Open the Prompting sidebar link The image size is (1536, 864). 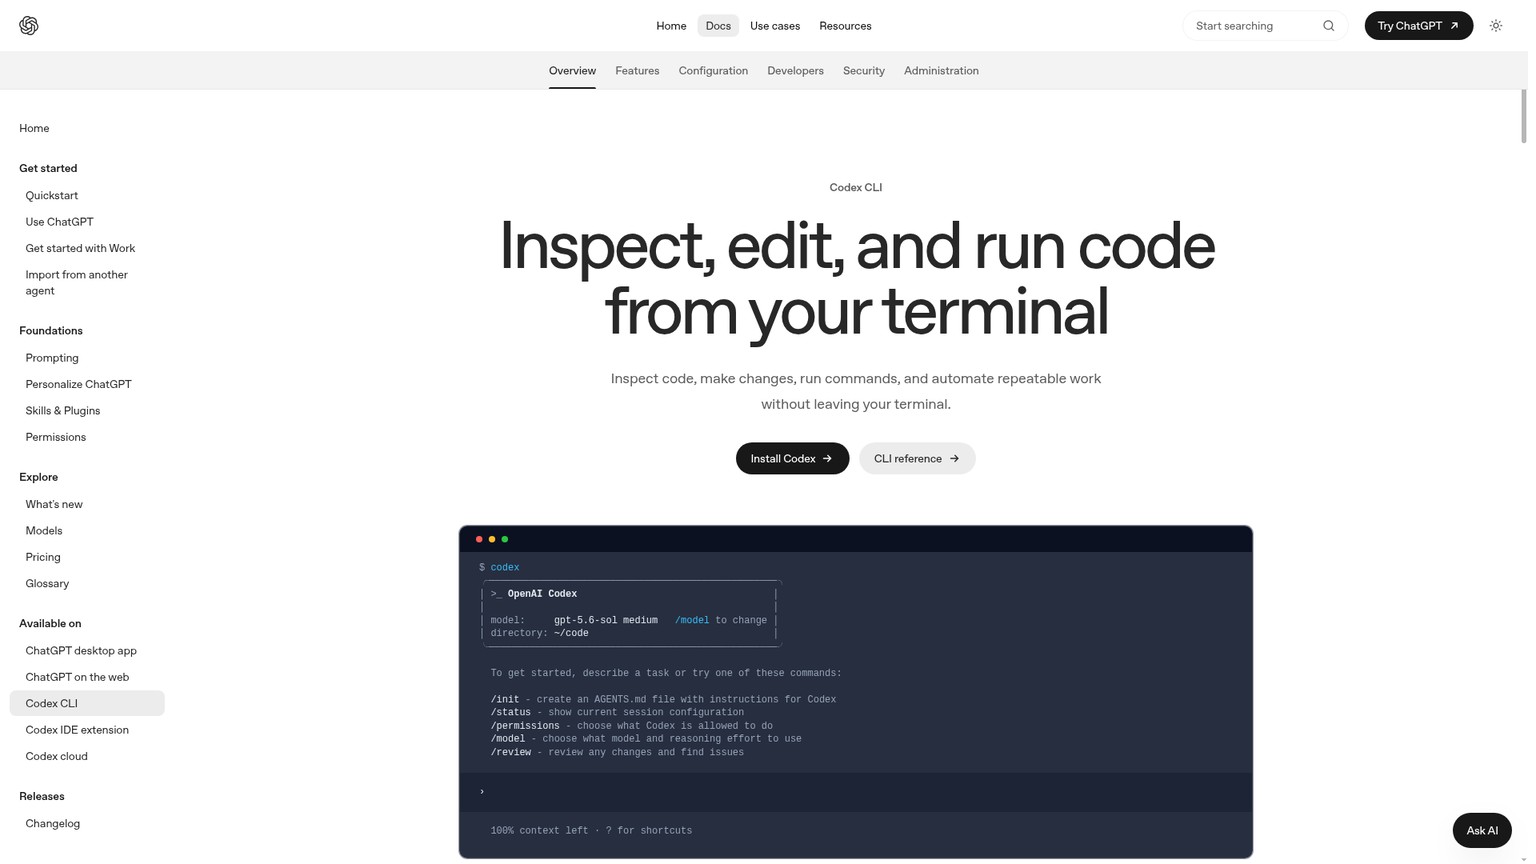point(52,358)
